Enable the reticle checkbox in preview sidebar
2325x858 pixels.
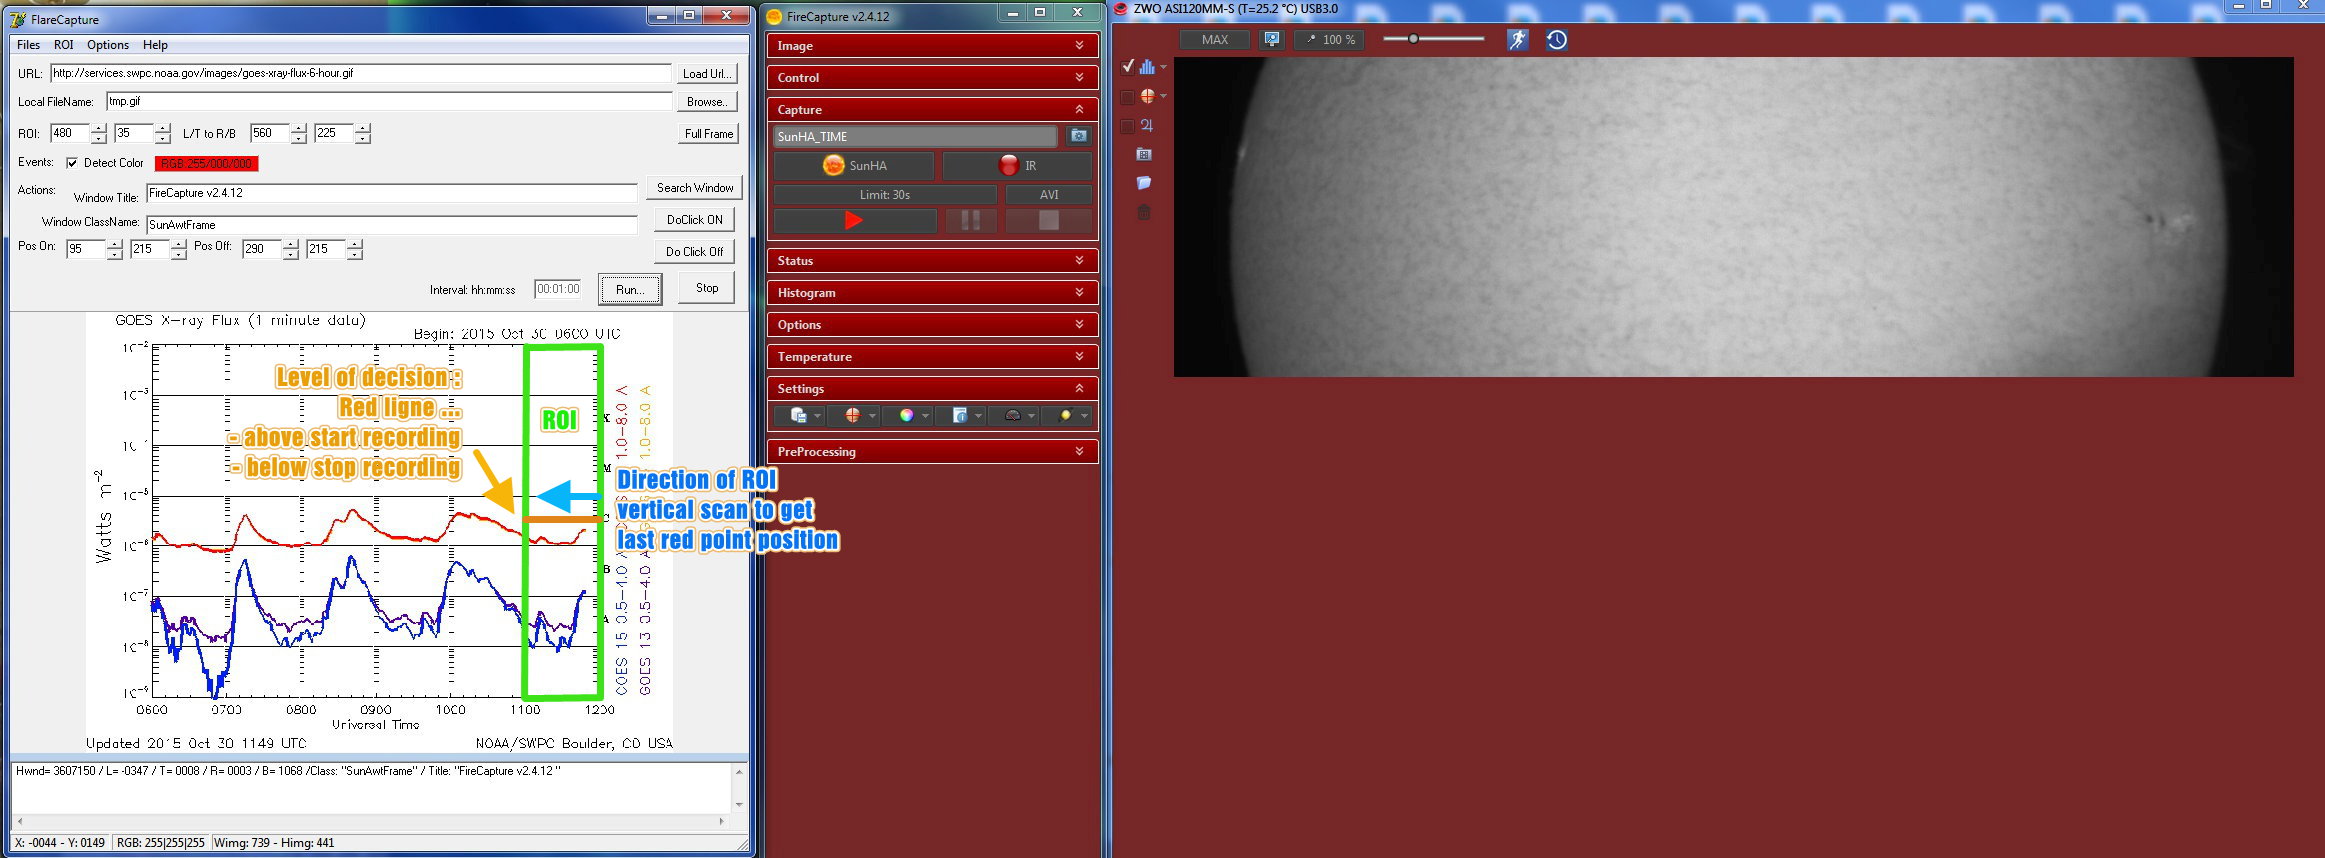click(1127, 97)
